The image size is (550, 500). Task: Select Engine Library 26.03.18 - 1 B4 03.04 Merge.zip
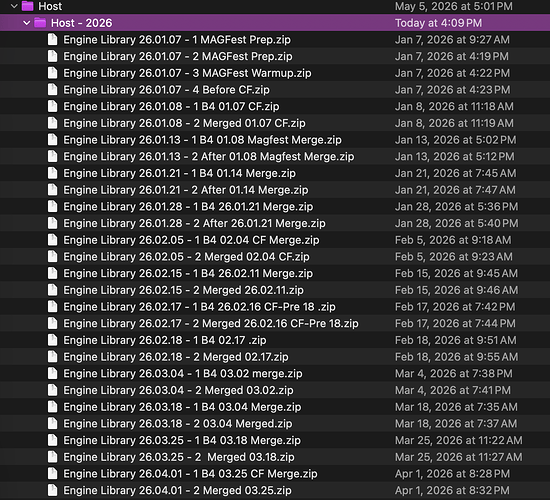(182, 407)
